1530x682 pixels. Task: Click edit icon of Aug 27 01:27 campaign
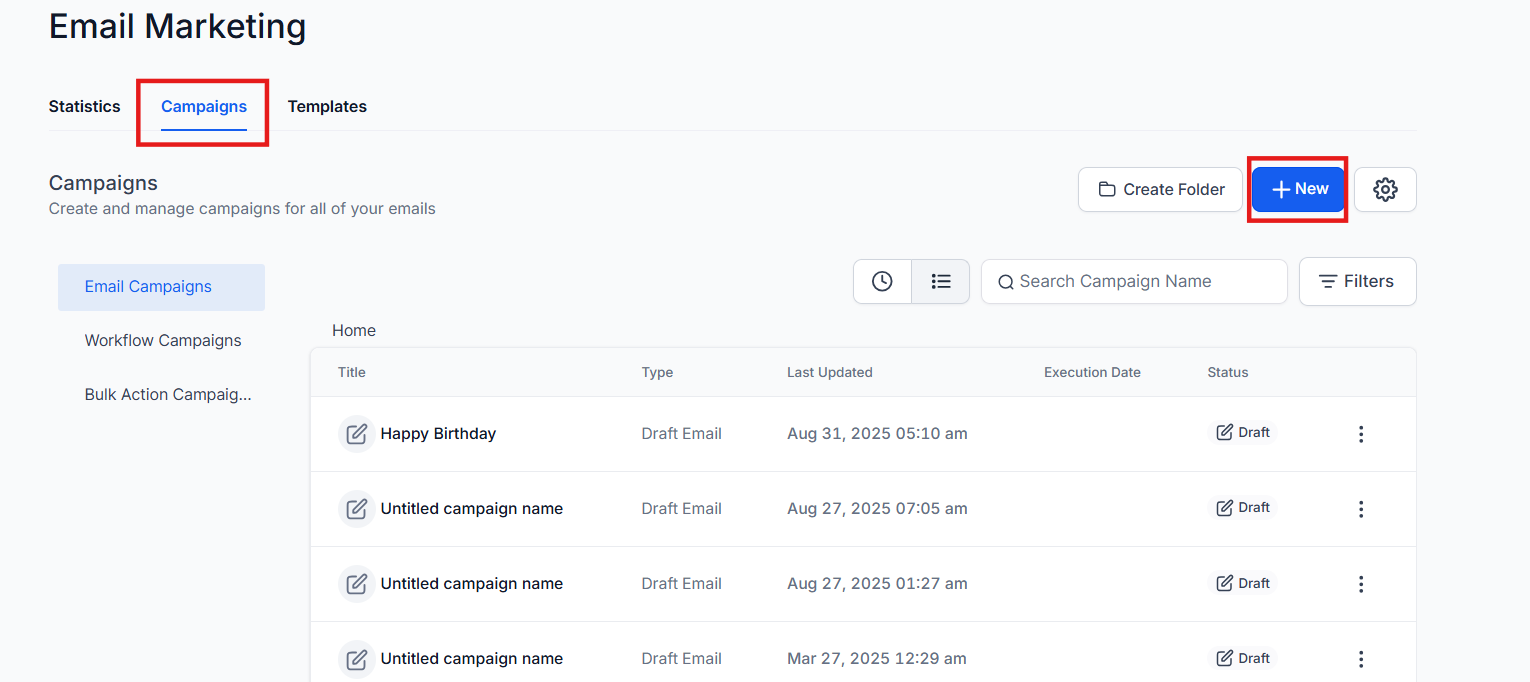pyautogui.click(x=356, y=584)
